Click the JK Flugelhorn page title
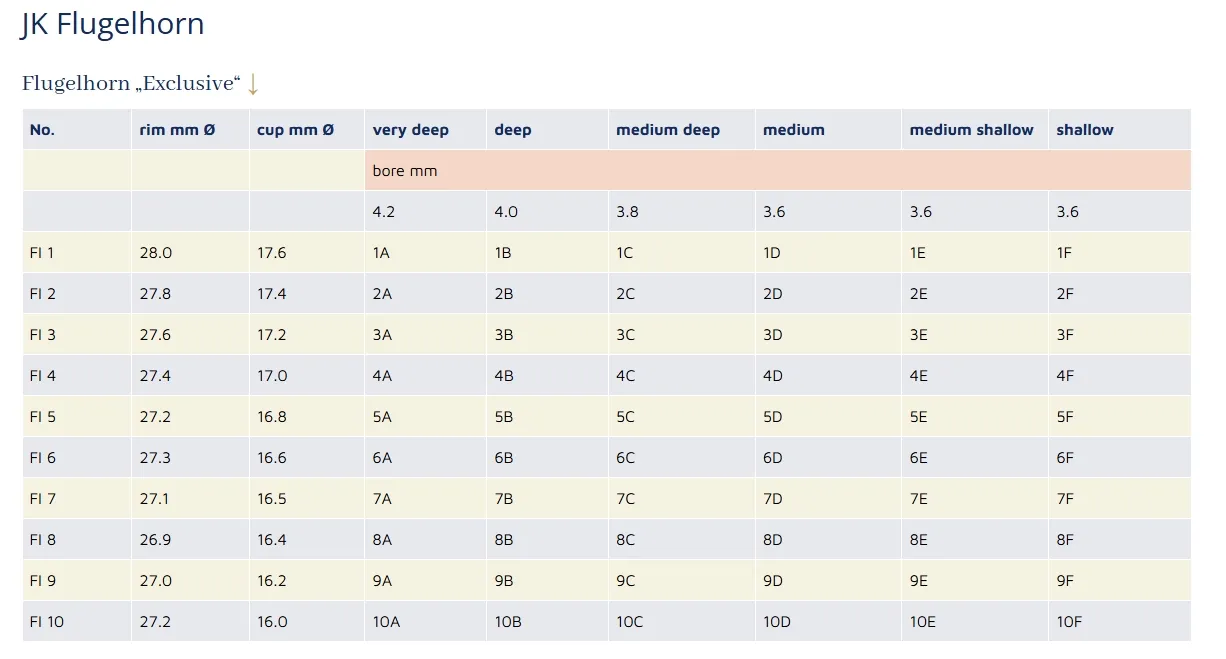 tap(112, 23)
